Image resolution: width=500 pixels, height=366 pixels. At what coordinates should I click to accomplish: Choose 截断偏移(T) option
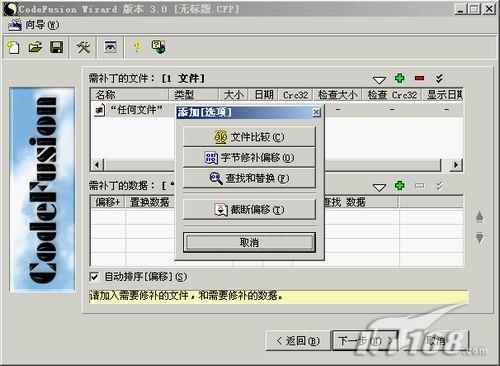pyautogui.click(x=249, y=209)
